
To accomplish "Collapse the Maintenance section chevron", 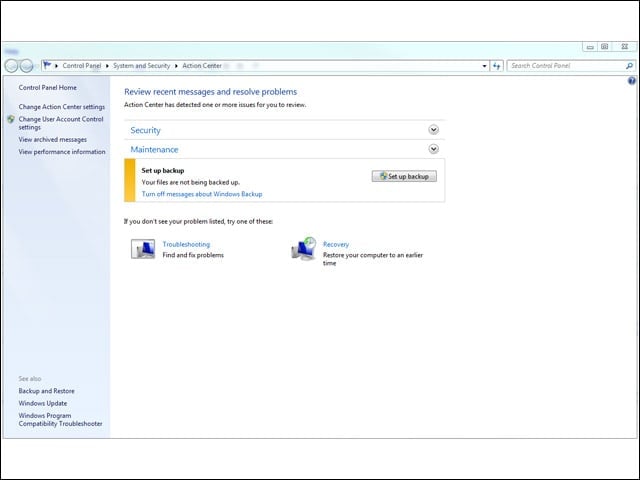I will coord(433,149).
